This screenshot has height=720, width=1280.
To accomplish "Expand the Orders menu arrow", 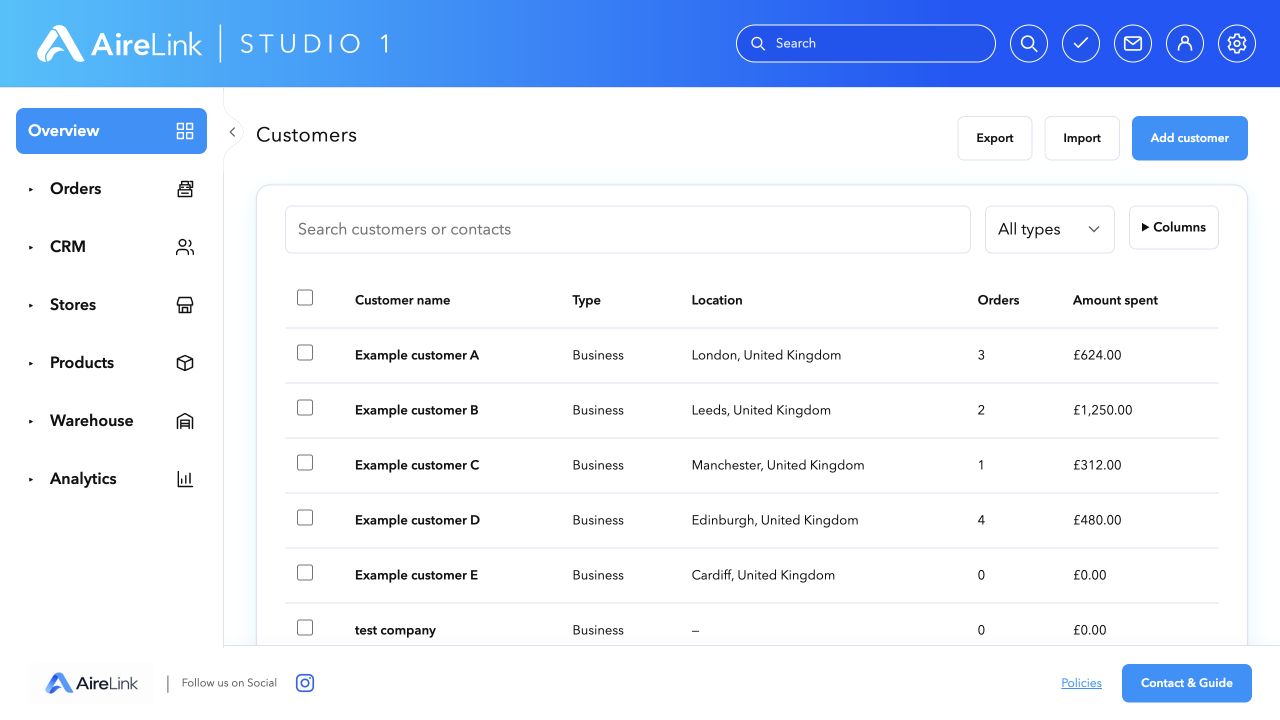I will click(31, 189).
